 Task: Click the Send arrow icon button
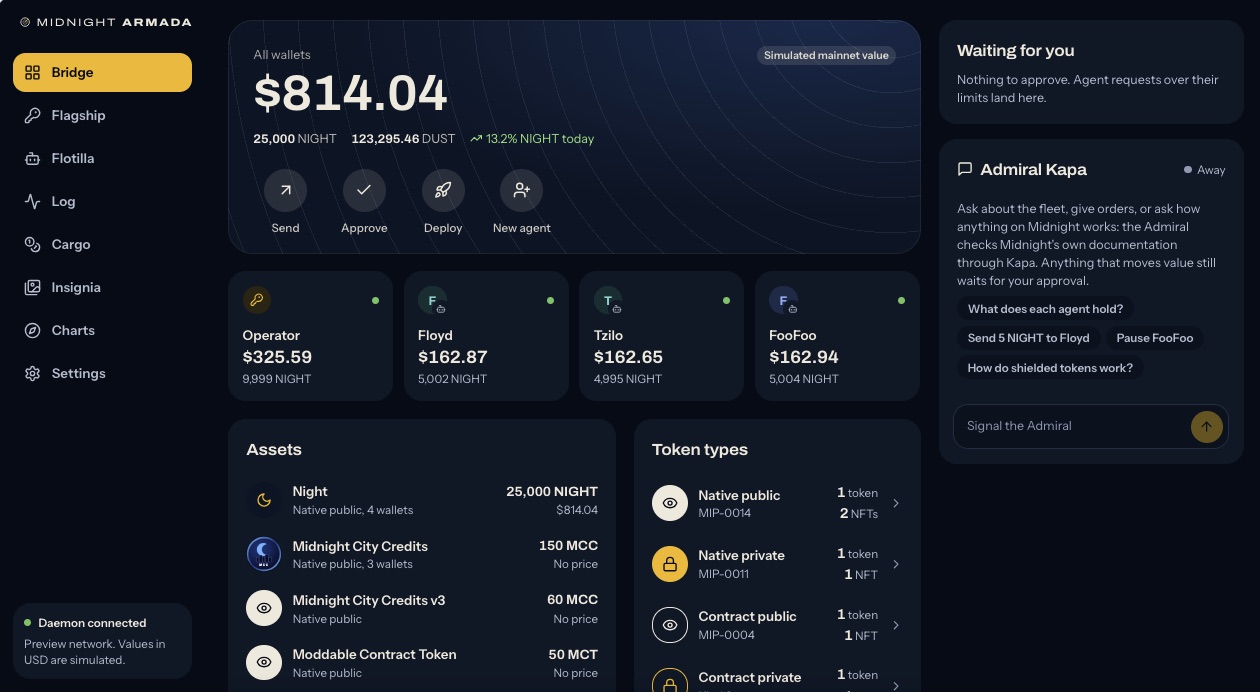tap(285, 190)
